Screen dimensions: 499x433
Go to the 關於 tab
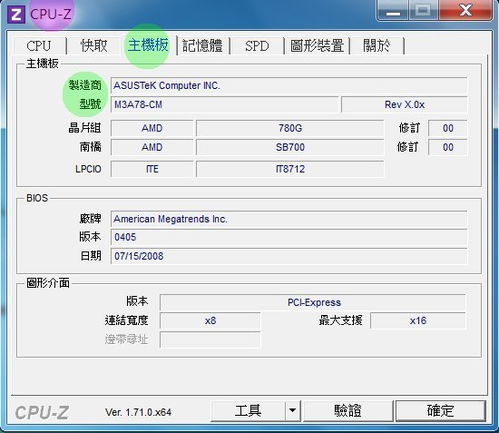click(377, 46)
